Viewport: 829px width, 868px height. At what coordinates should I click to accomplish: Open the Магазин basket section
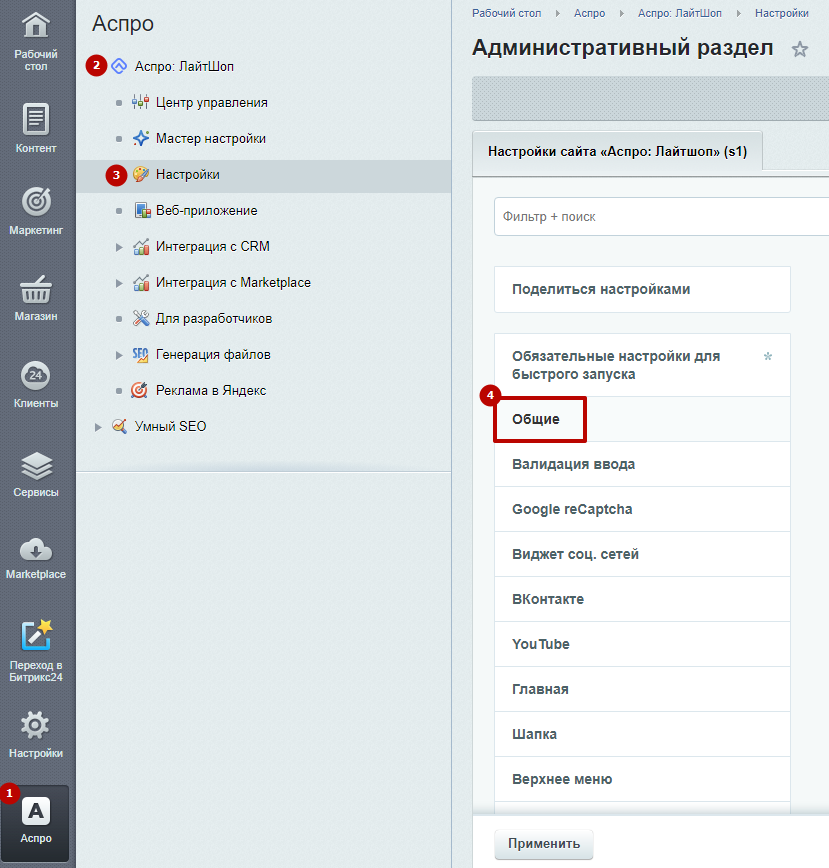(x=36, y=298)
